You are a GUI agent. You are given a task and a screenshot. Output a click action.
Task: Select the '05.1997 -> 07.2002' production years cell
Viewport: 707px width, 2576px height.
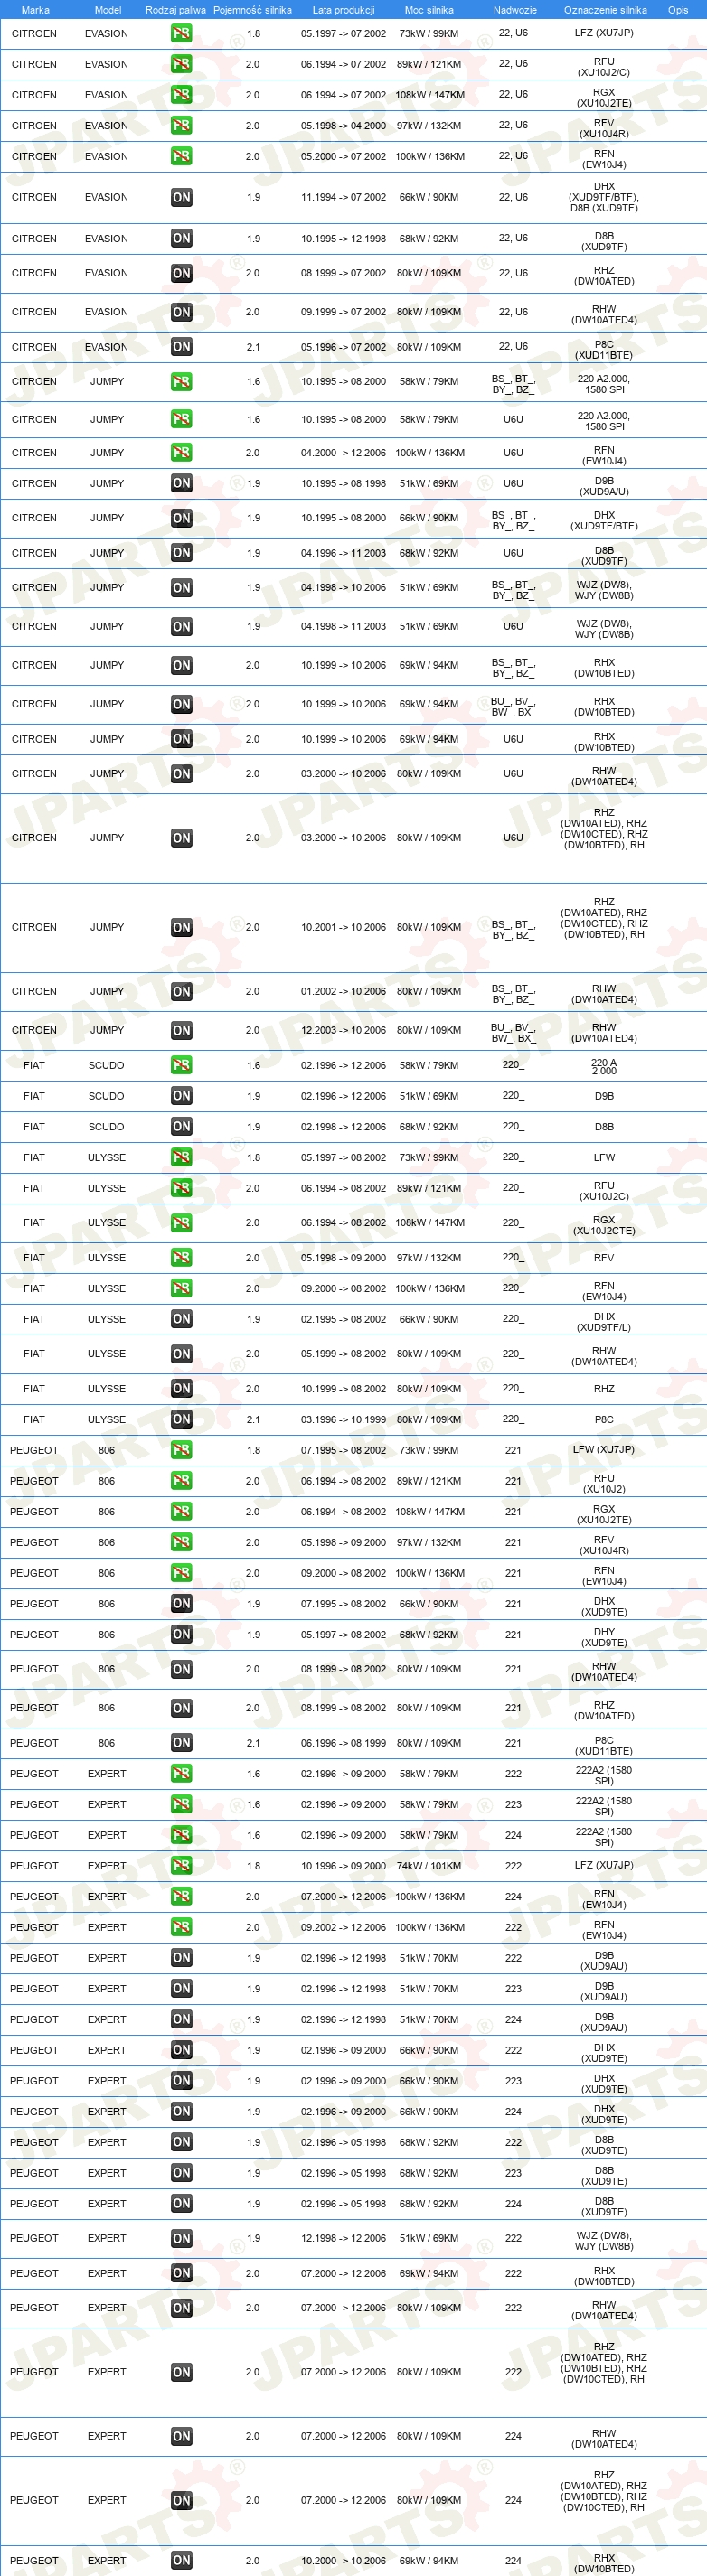(343, 34)
